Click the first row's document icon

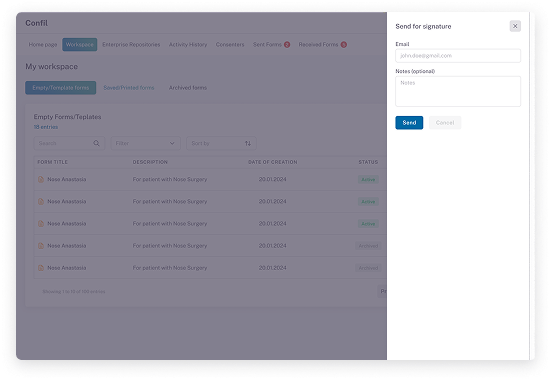(x=41, y=179)
